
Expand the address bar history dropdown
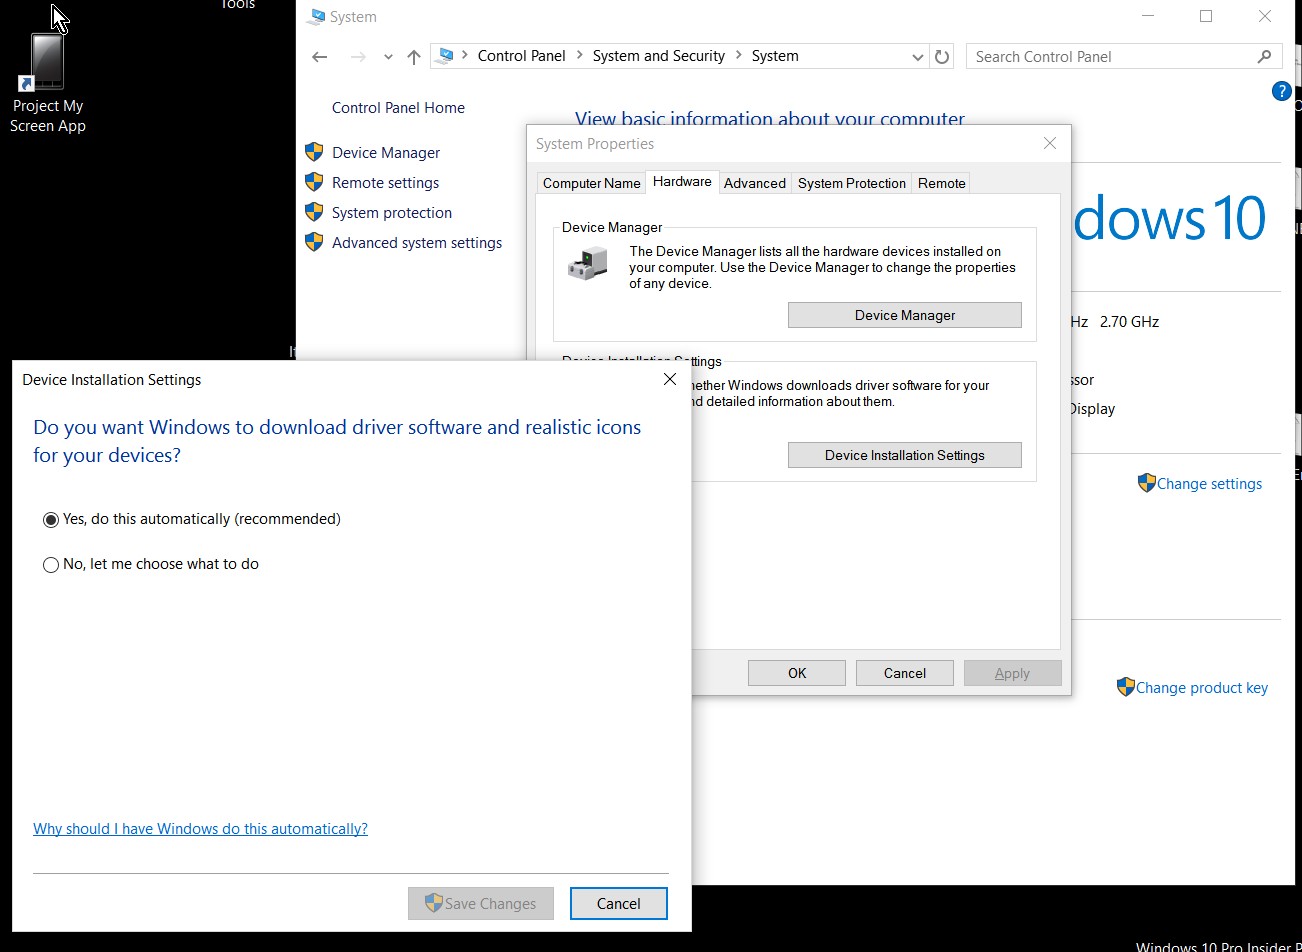[917, 57]
